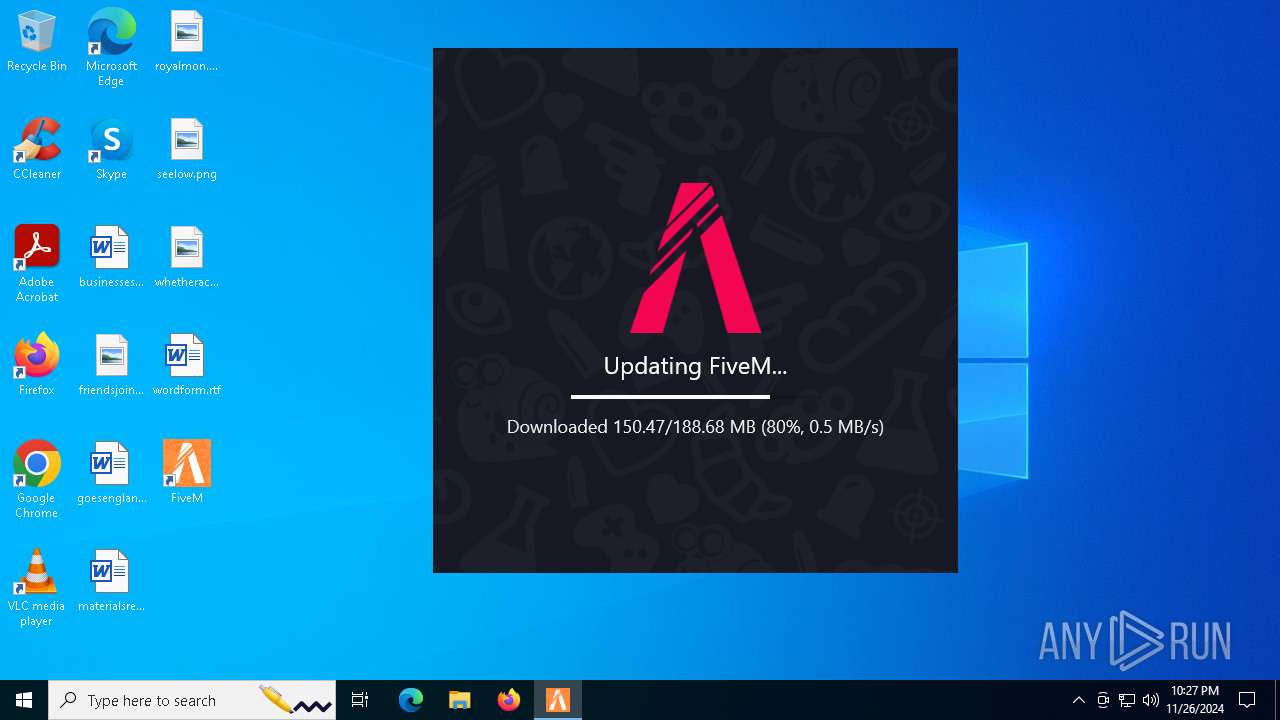
Task: Select the materialsre Word document
Action: 111,582
